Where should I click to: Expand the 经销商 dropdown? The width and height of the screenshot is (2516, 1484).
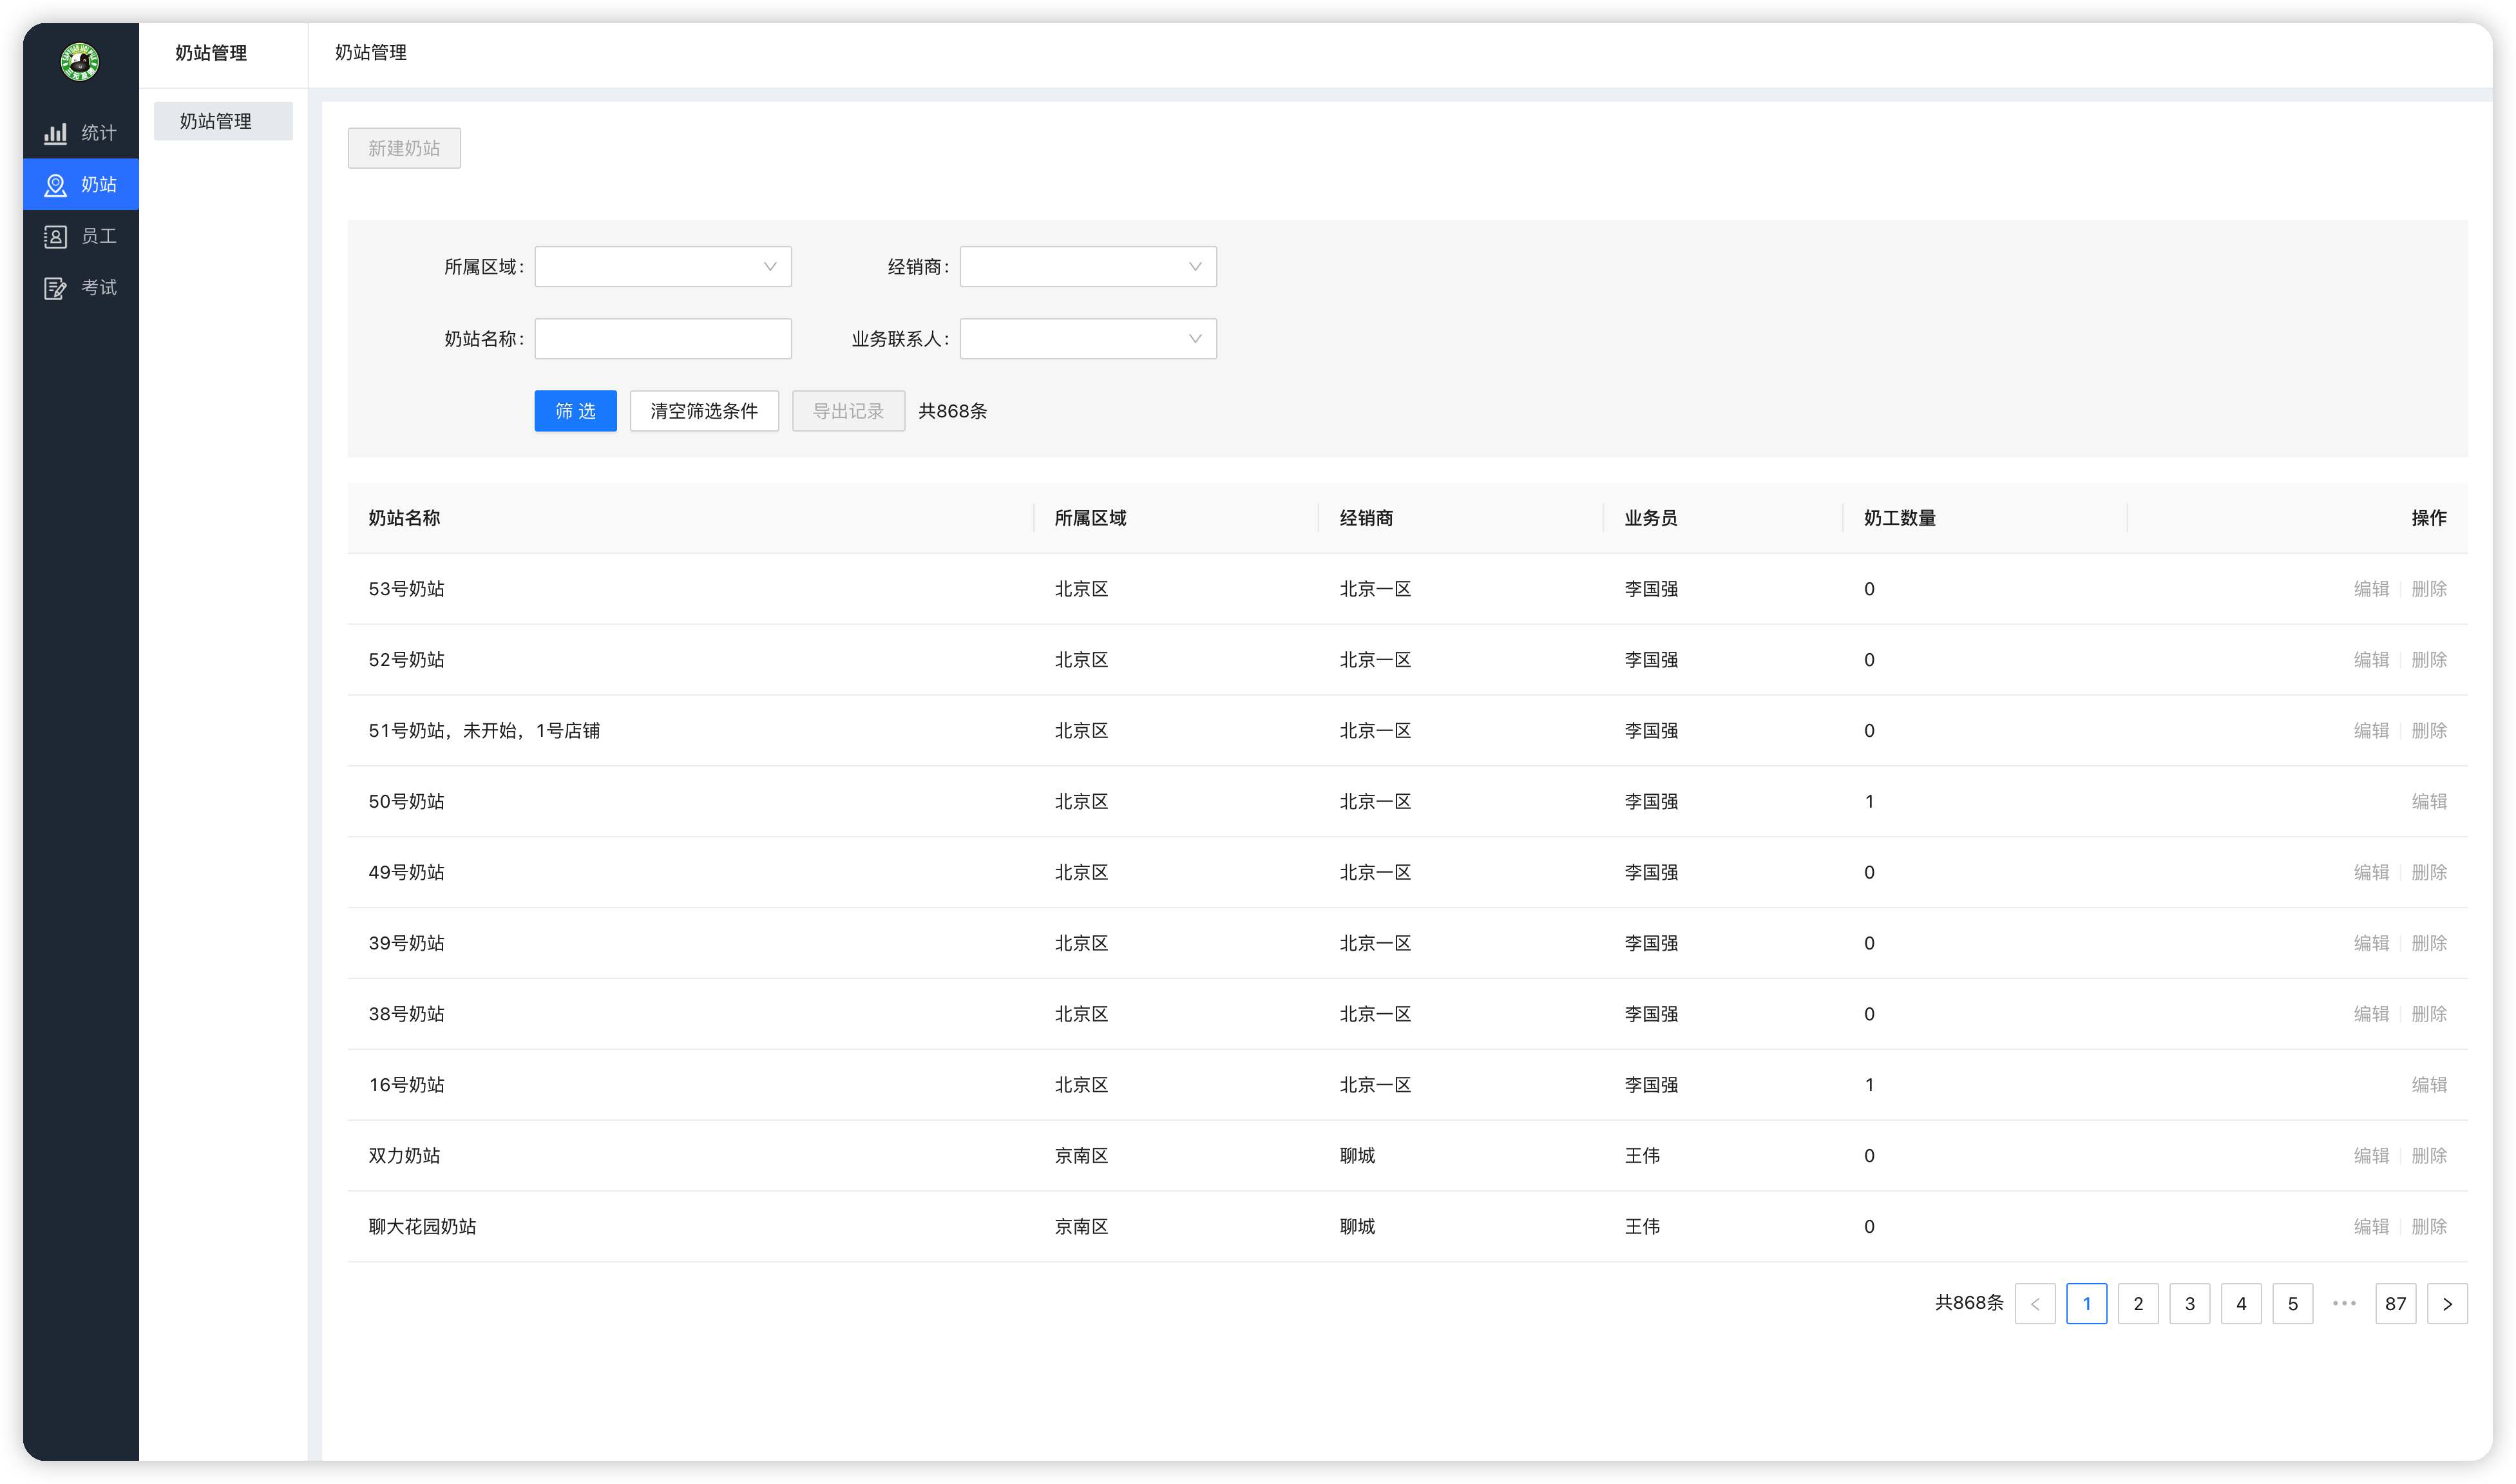pyautogui.click(x=1088, y=267)
